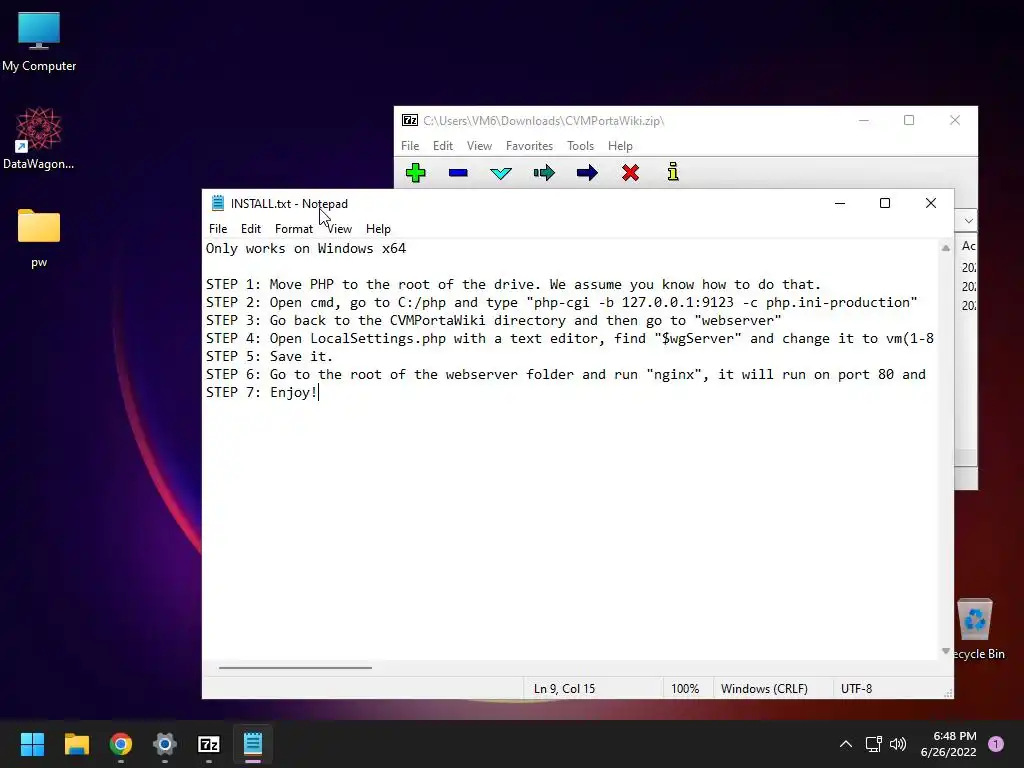Screen dimensions: 1024x768
Task: Select the Recycle Bin desktop icon
Action: pos(976,629)
